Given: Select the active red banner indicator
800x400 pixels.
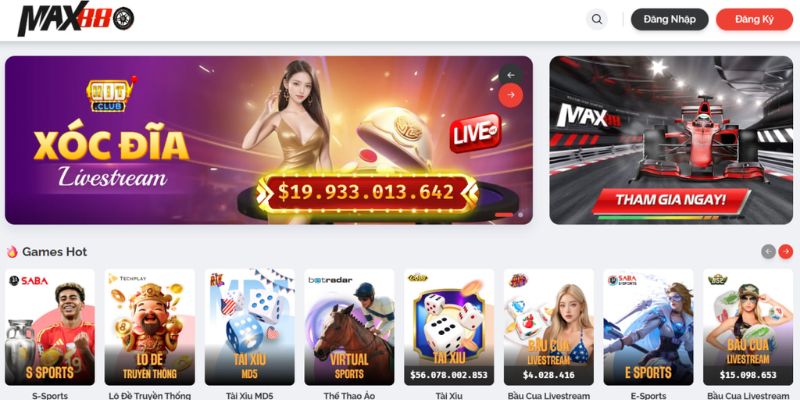Looking at the screenshot, I should point(504,215).
